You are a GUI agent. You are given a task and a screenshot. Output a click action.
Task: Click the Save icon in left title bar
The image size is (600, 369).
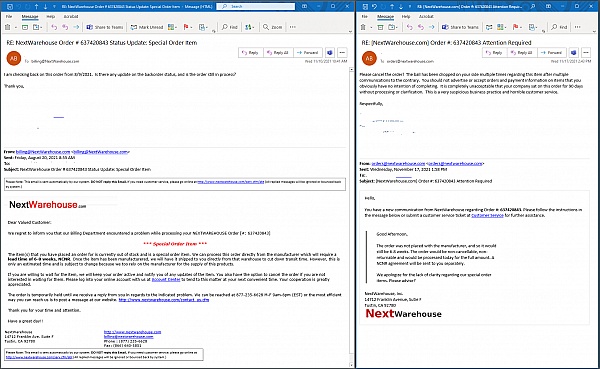tap(10, 7)
